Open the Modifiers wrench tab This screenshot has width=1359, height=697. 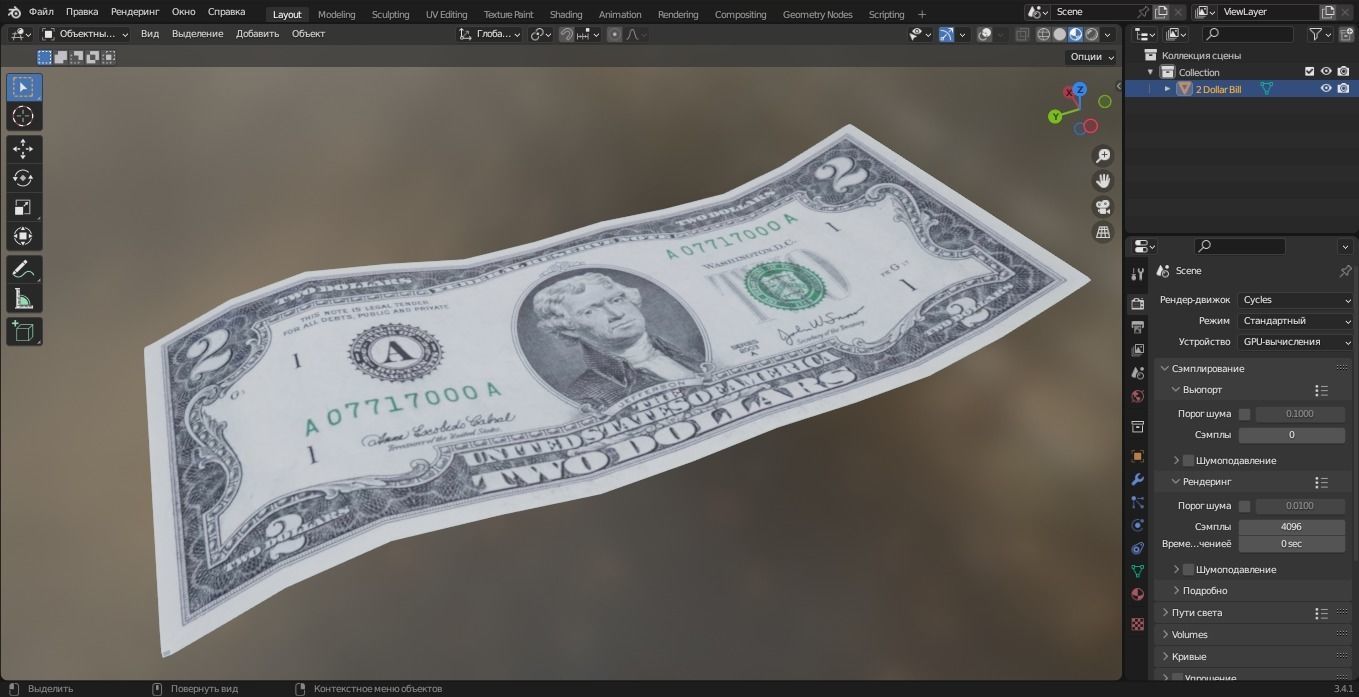tap(1137, 479)
